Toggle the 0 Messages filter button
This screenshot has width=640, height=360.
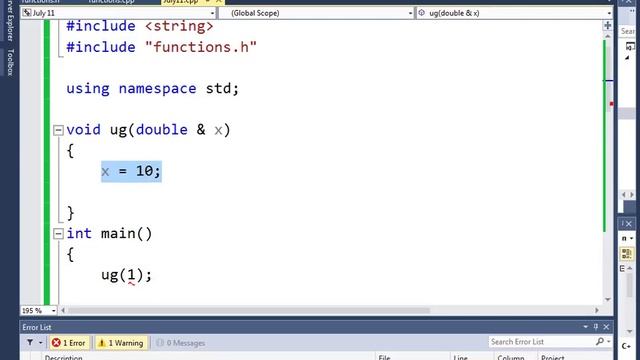coord(181,343)
